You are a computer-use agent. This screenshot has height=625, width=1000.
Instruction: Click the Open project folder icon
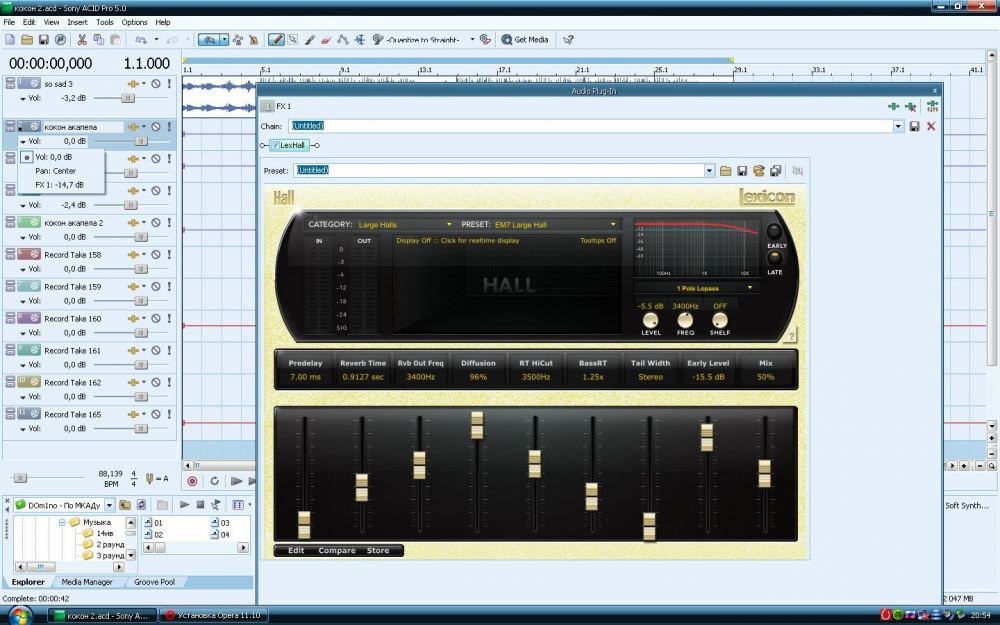click(x=27, y=40)
